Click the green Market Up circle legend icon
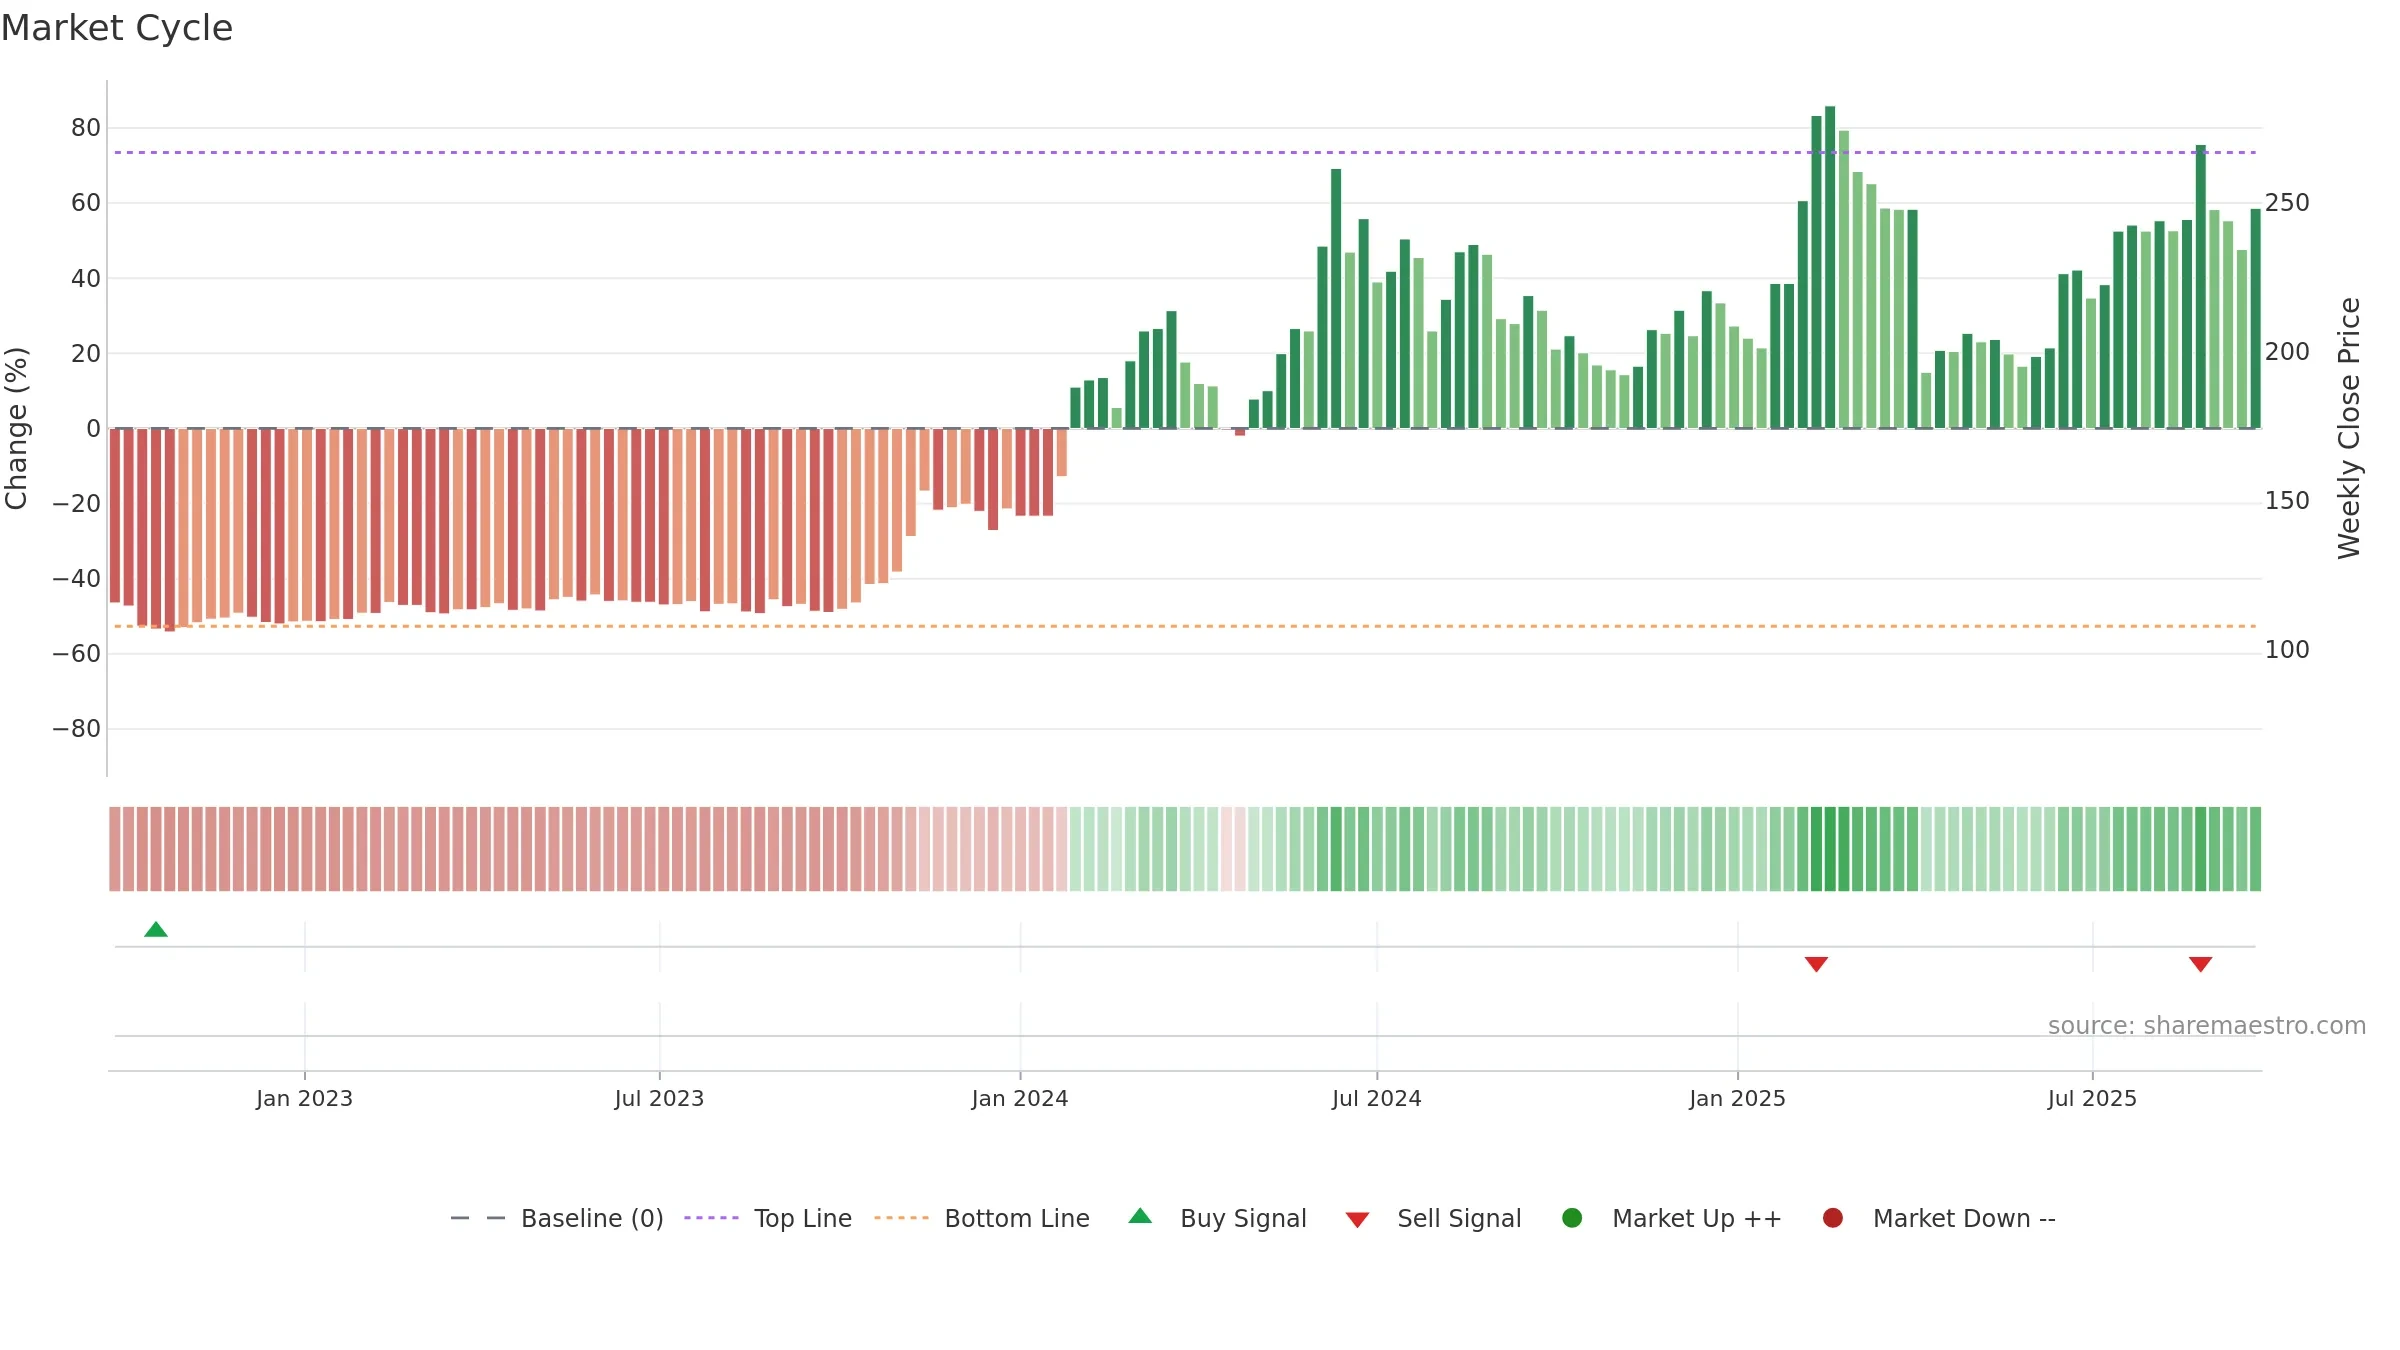This screenshot has width=2400, height=1350. tap(1572, 1218)
